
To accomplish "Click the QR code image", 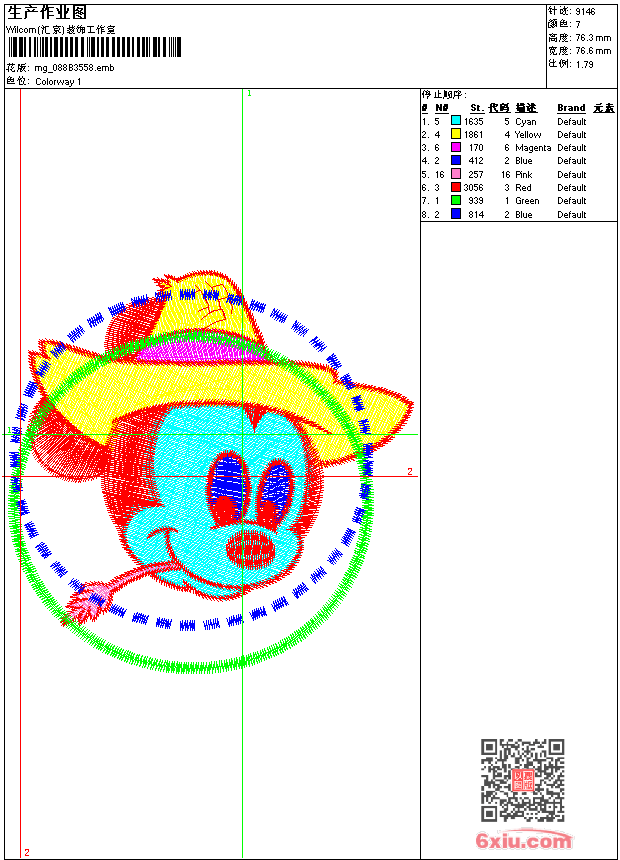I will (522, 780).
